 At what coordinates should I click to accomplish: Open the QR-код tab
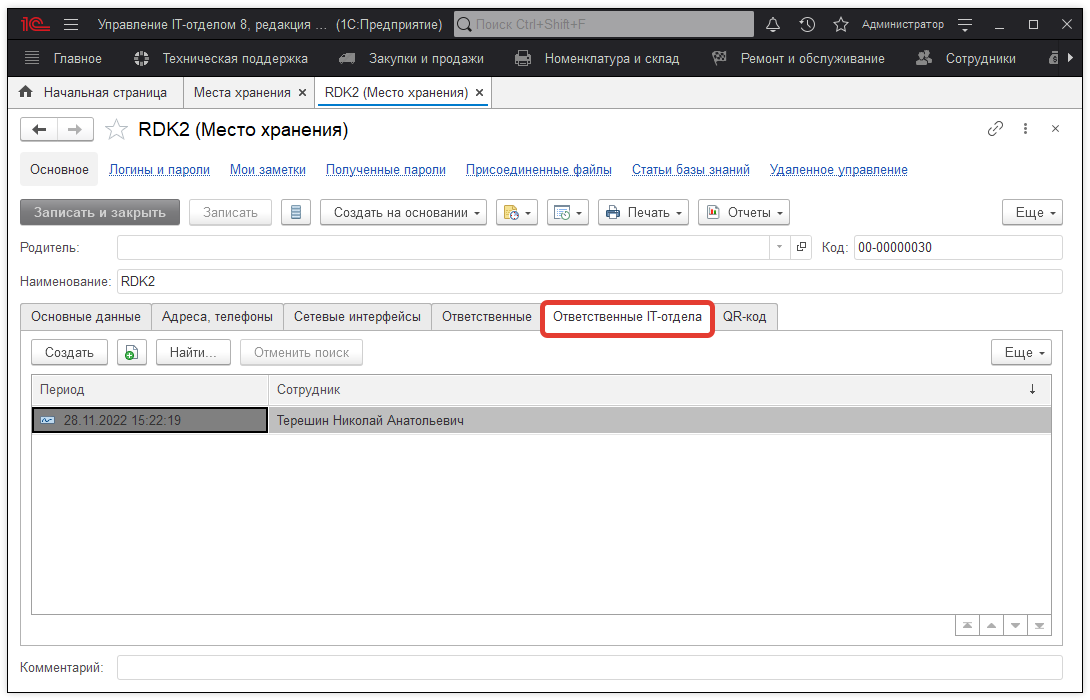click(744, 317)
